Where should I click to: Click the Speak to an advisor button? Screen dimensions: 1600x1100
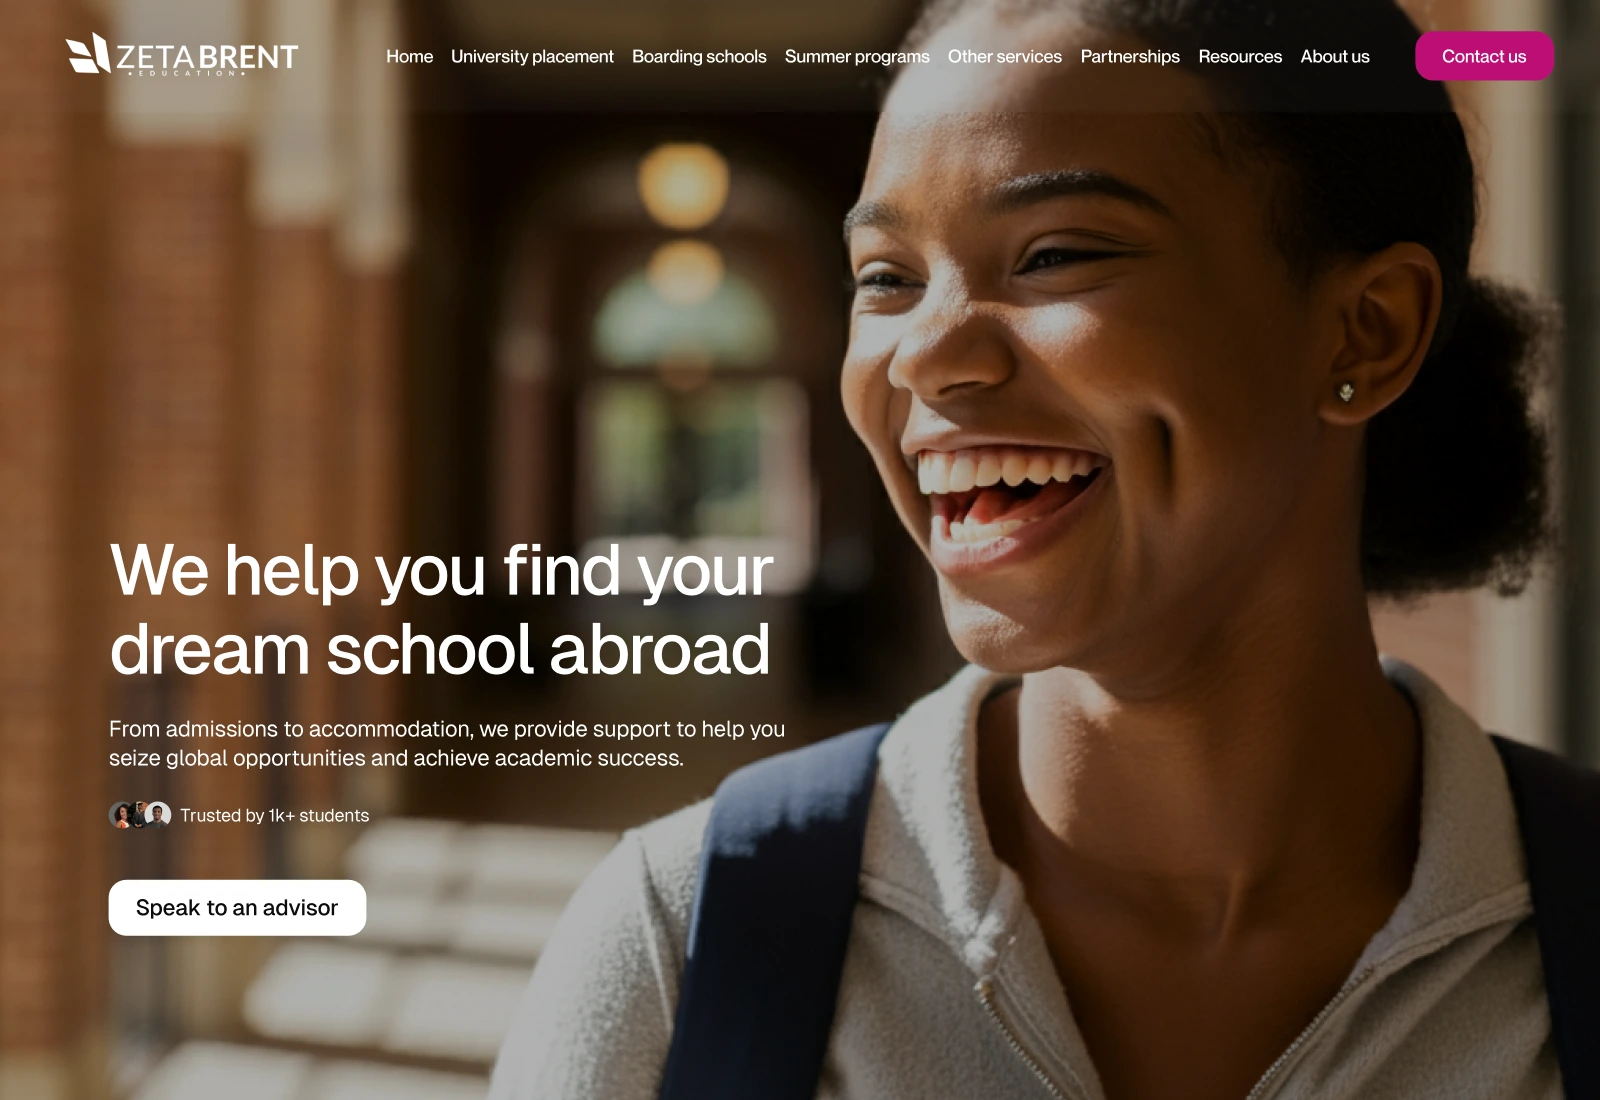pyautogui.click(x=237, y=908)
